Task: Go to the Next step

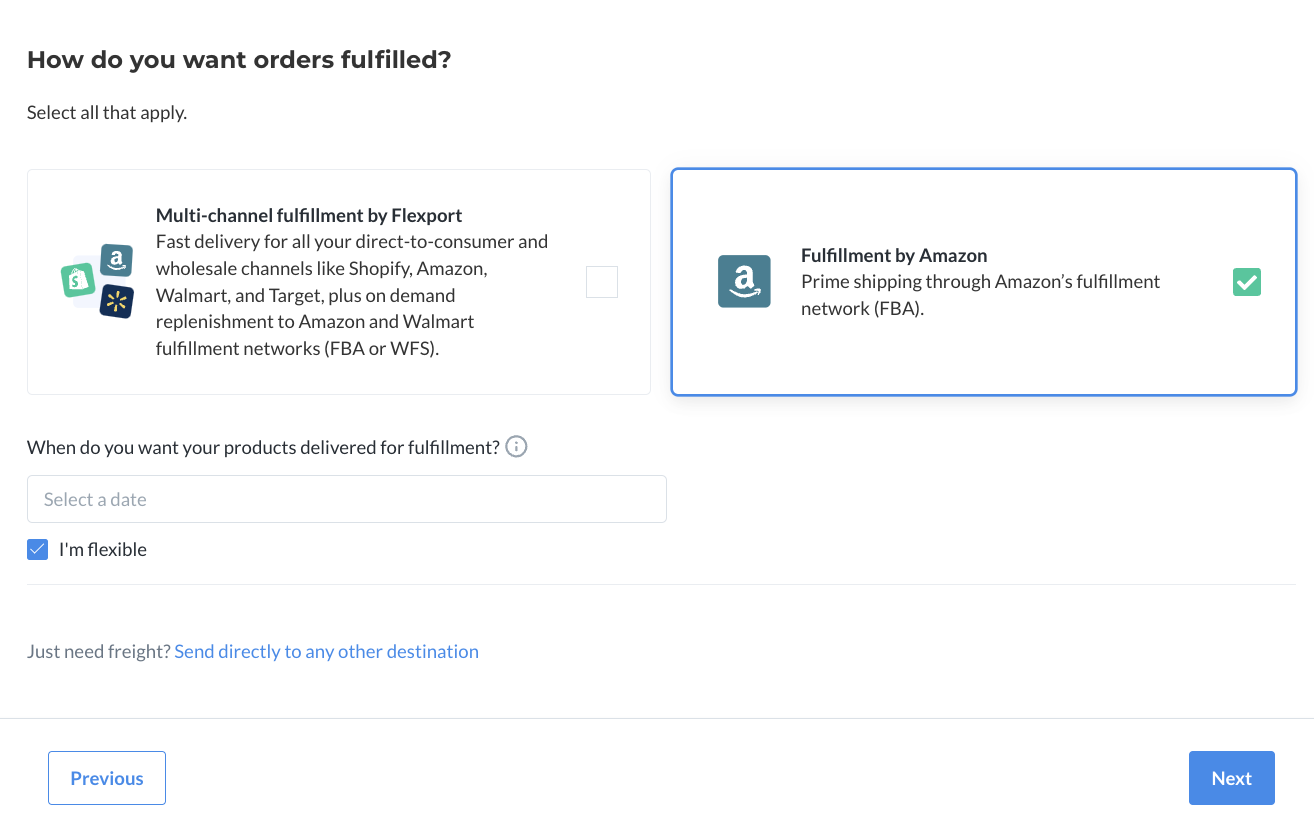Action: point(1232,778)
